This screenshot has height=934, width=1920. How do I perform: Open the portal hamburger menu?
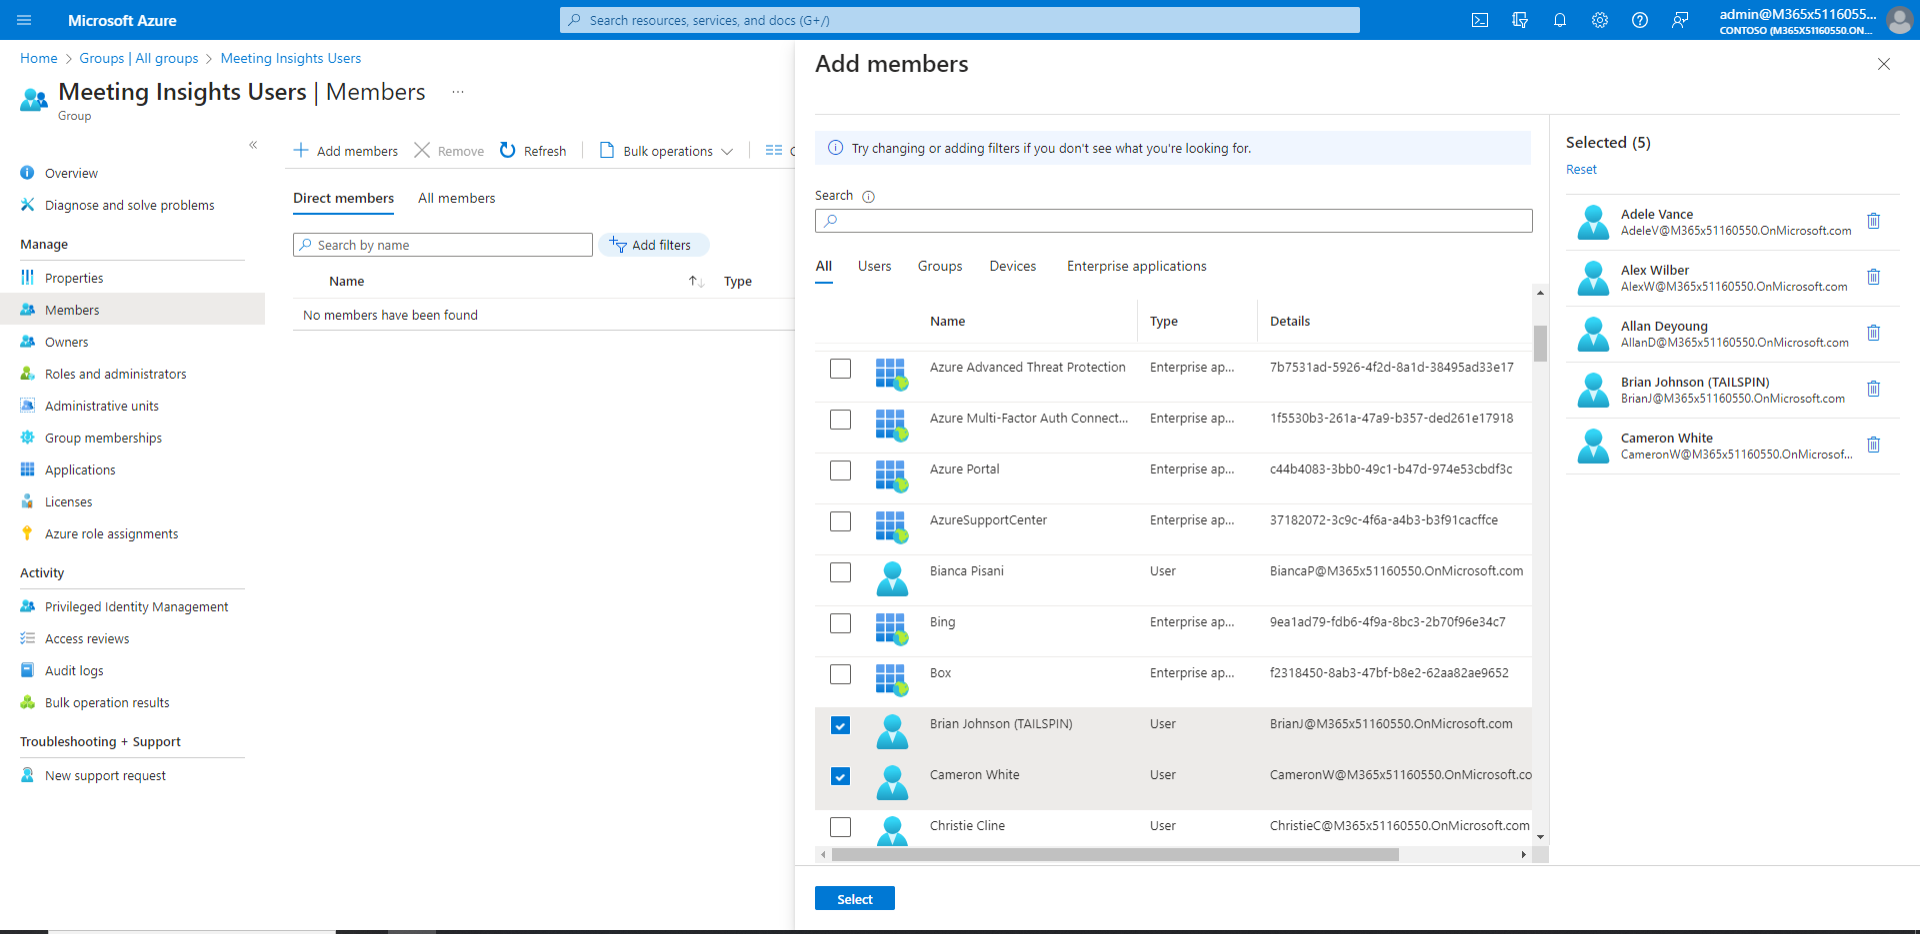coord(25,20)
